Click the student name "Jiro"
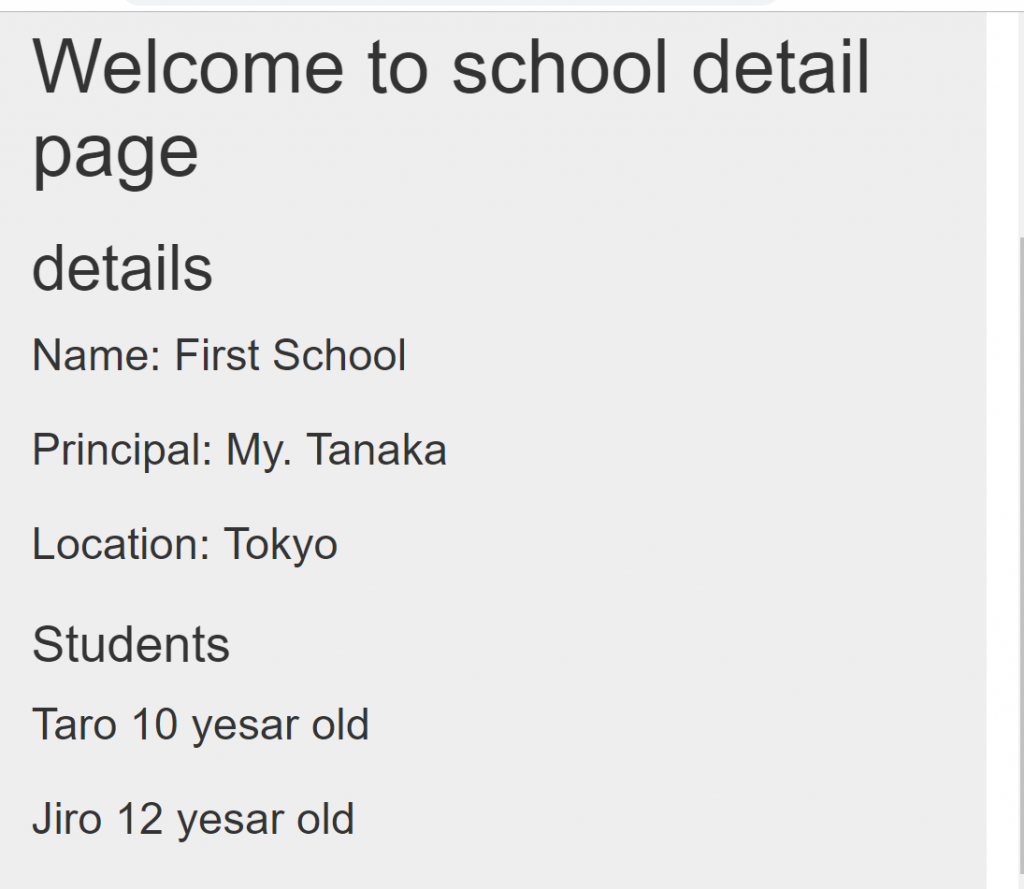1024x889 pixels. (67, 819)
